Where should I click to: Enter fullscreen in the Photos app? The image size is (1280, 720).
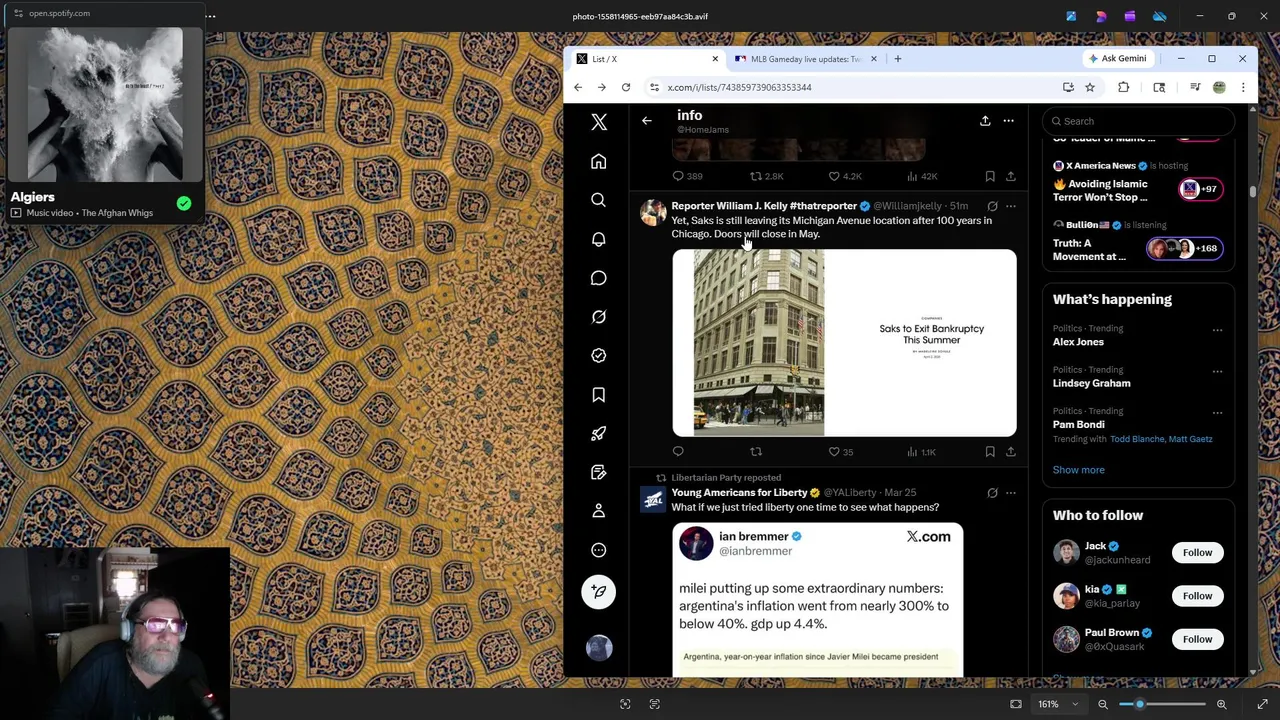coord(1263,704)
